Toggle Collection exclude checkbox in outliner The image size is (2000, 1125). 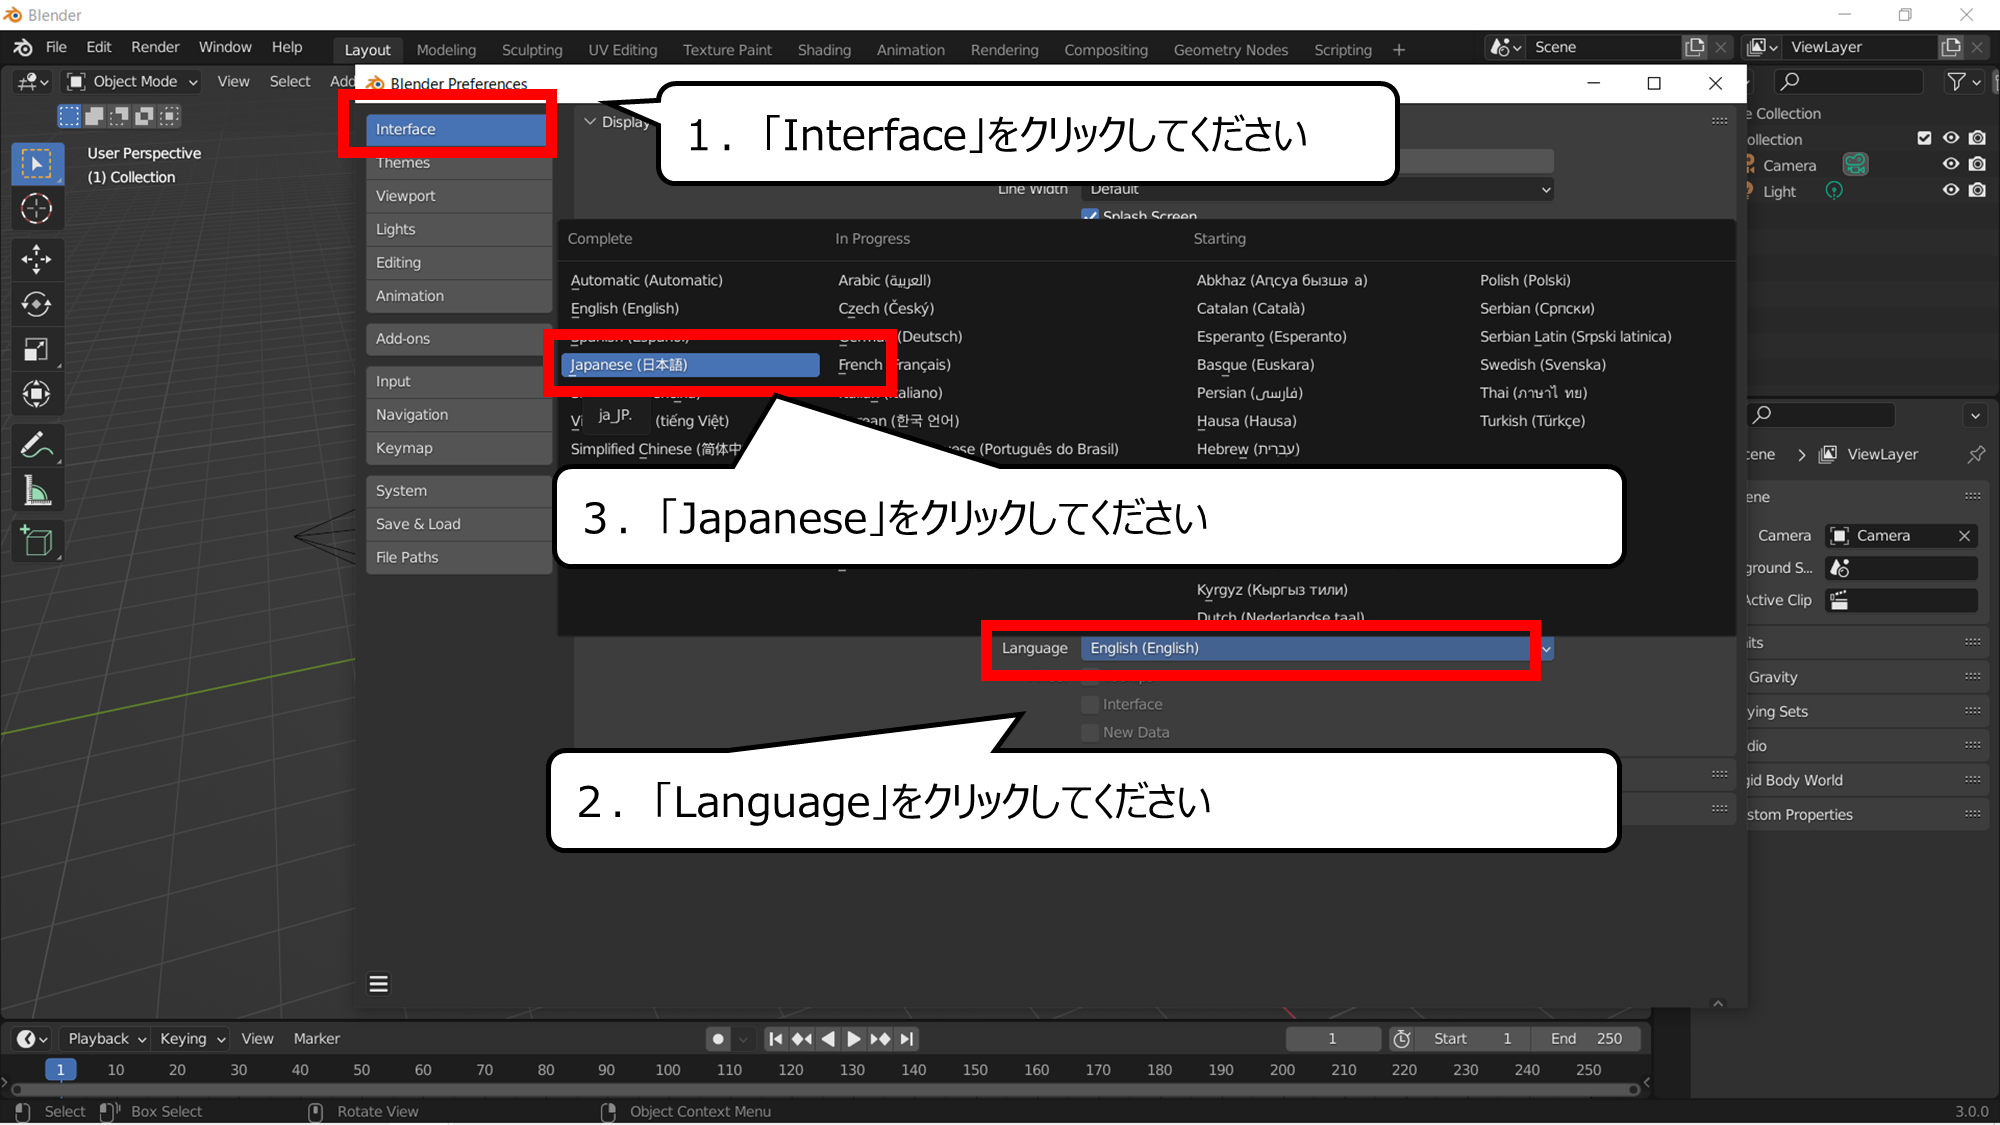click(1924, 138)
